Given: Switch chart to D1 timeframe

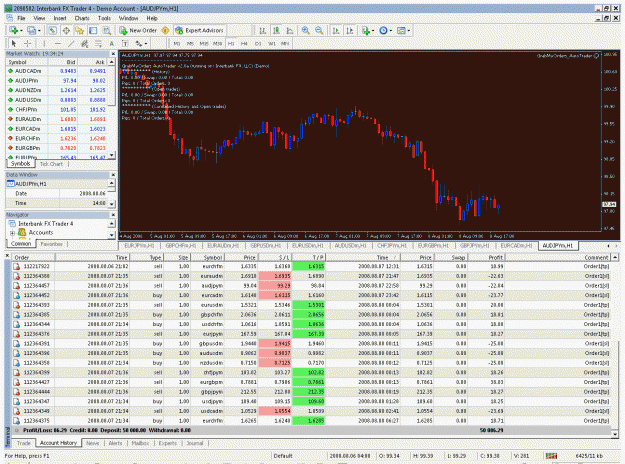Looking at the screenshot, I should [258, 43].
